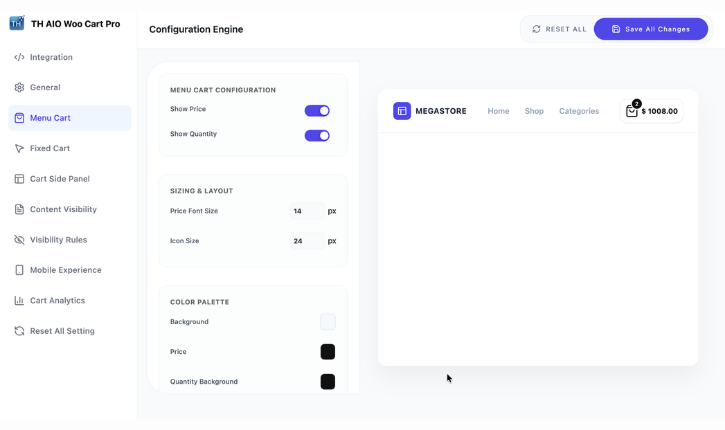This screenshot has width=725, height=430.
Task: Click the Cart Analytics bar chart icon
Action: coord(19,301)
